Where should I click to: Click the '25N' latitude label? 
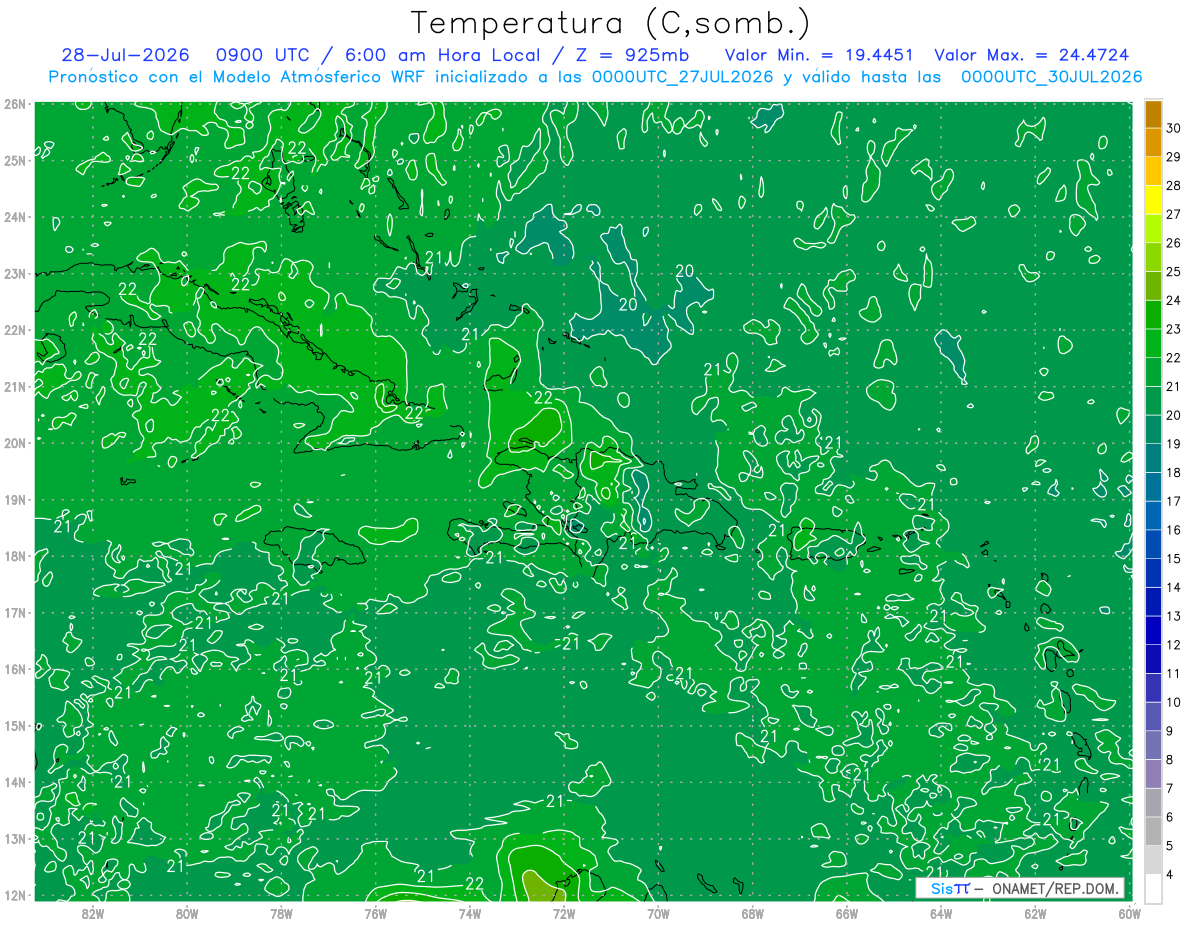coord(15,160)
